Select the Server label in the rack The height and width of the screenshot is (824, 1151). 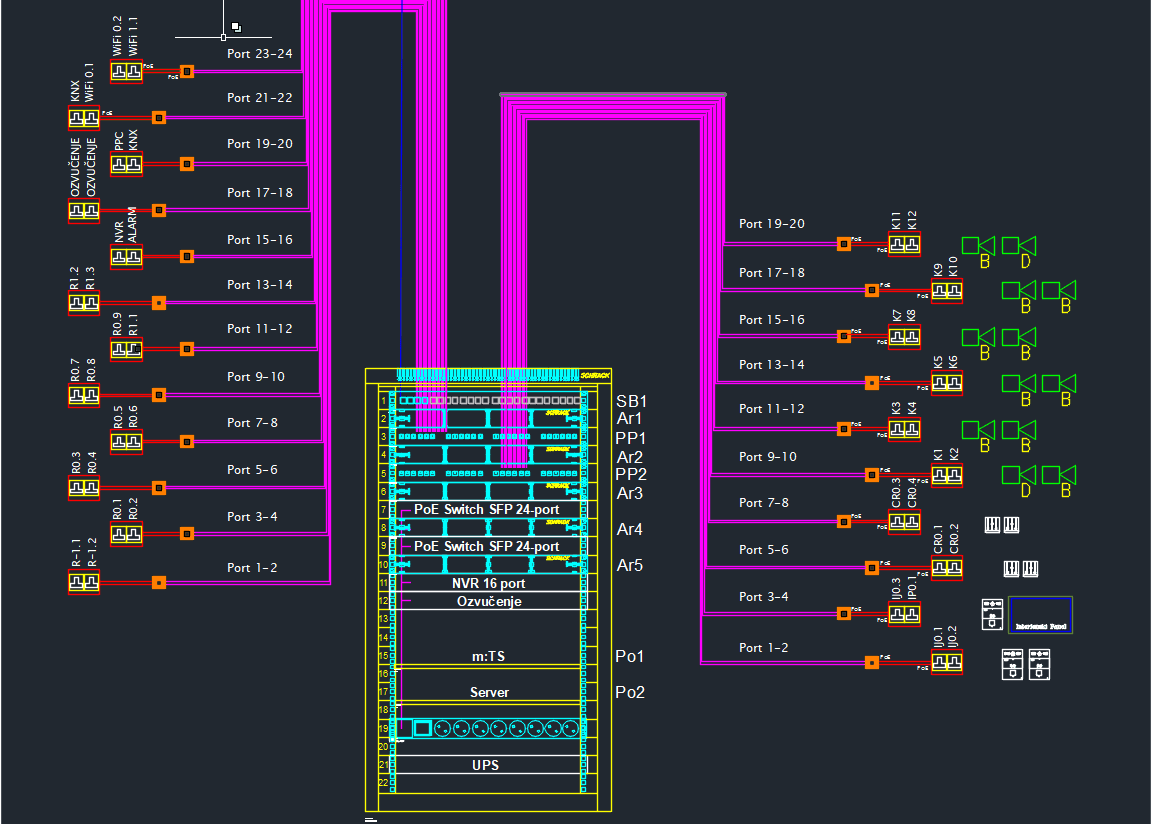489,692
